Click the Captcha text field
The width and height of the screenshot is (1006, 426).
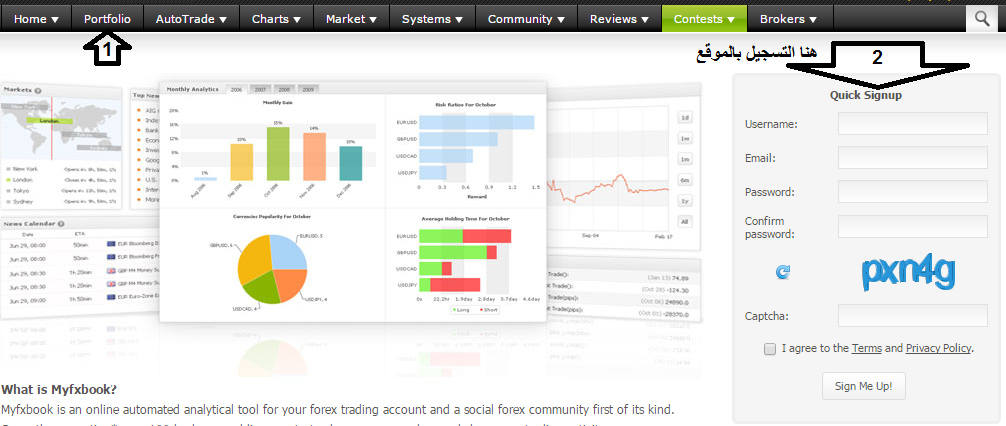click(x=912, y=316)
